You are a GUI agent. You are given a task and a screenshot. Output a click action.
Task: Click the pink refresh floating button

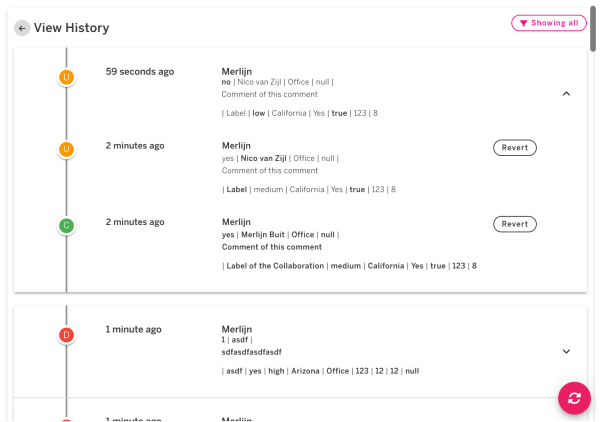(574, 398)
